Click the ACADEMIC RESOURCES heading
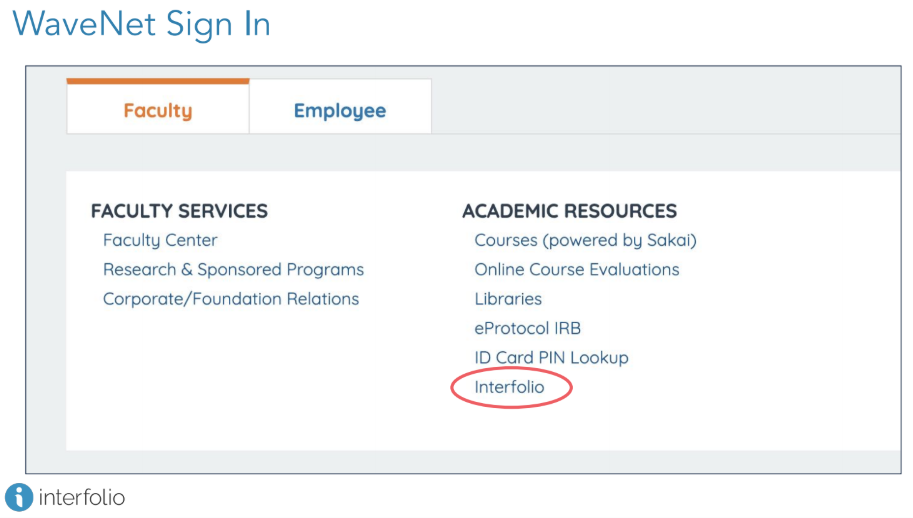 (569, 211)
